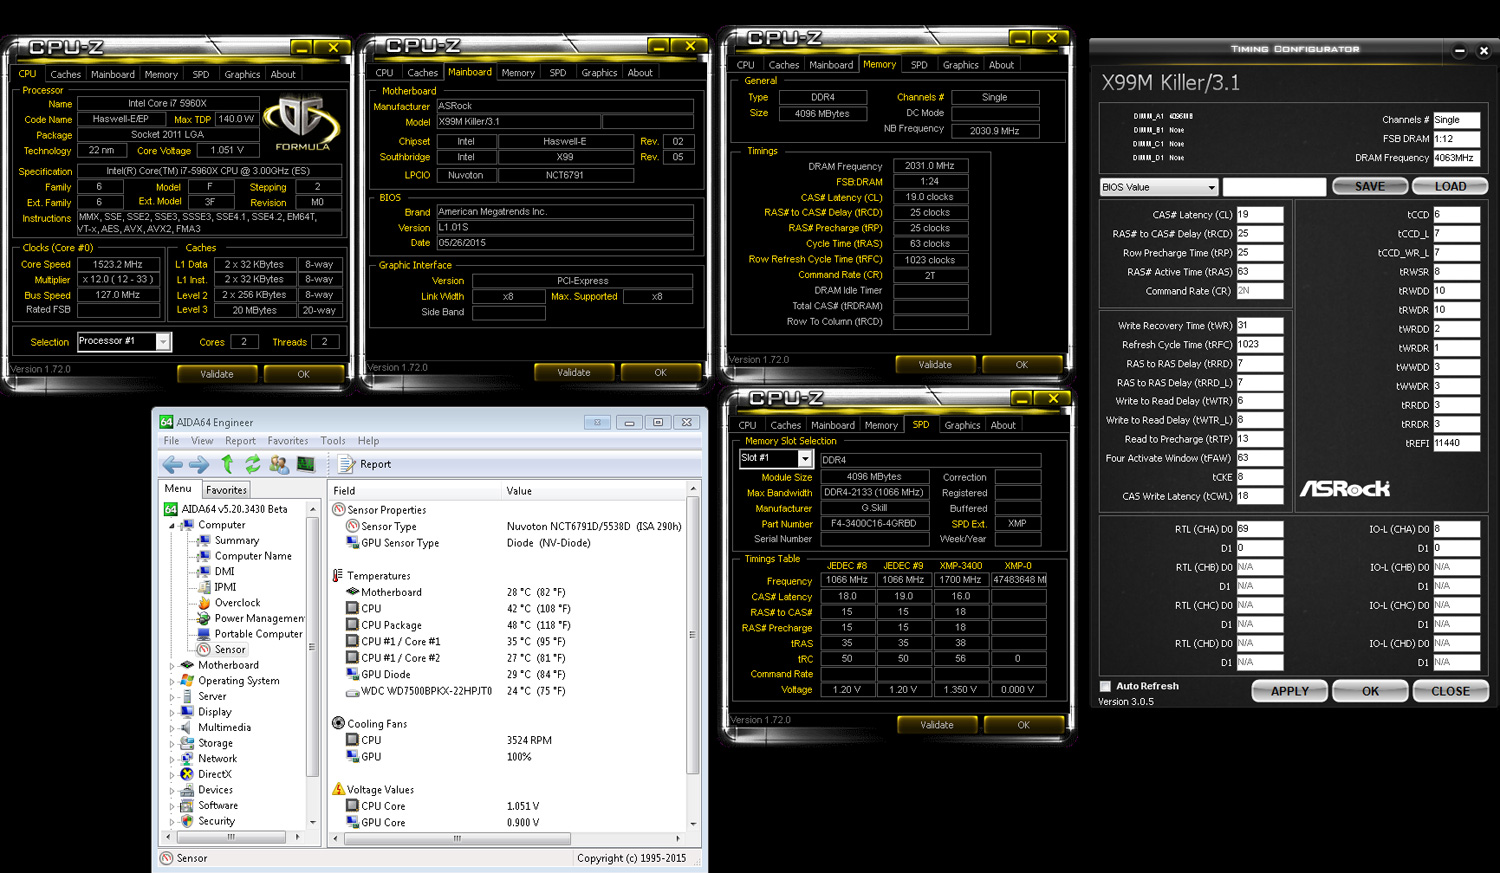
Task: Click the Field column header in AIDA64
Action: pos(415,491)
